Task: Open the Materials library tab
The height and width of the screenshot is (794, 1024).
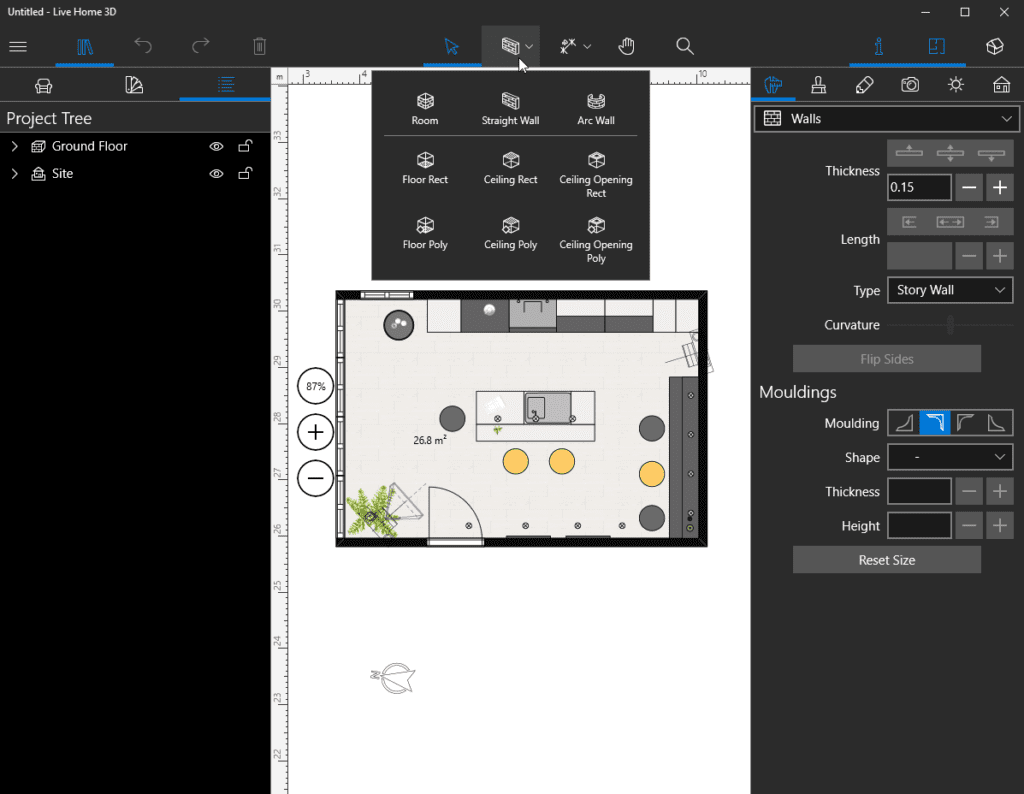Action: [134, 85]
